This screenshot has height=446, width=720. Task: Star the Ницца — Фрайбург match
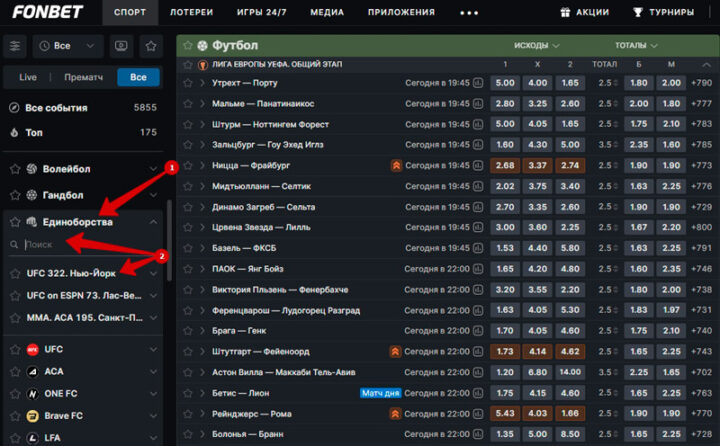tap(187, 166)
